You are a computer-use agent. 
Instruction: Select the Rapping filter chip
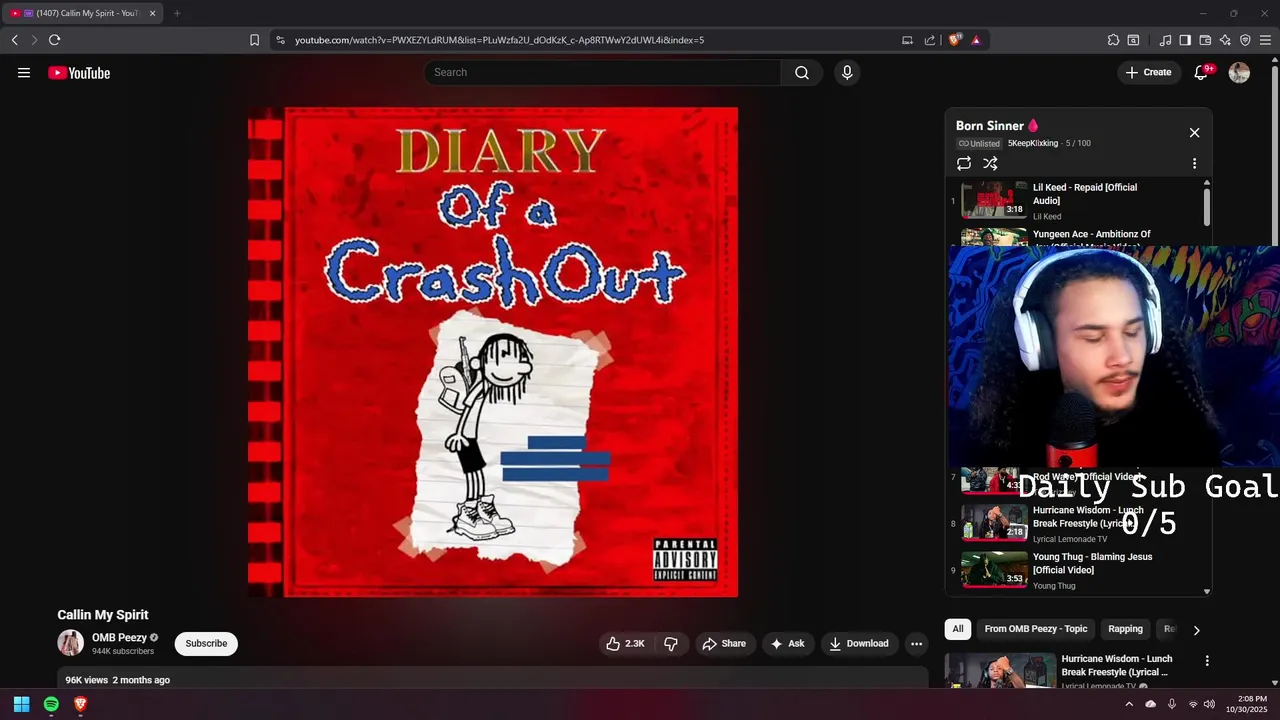tap(1125, 629)
